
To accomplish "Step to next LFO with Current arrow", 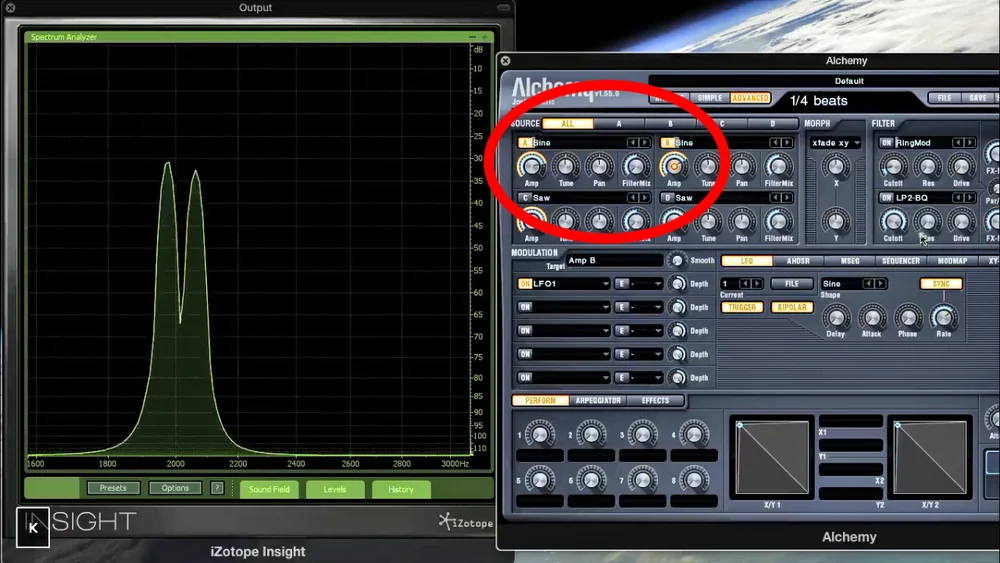I will click(x=756, y=284).
